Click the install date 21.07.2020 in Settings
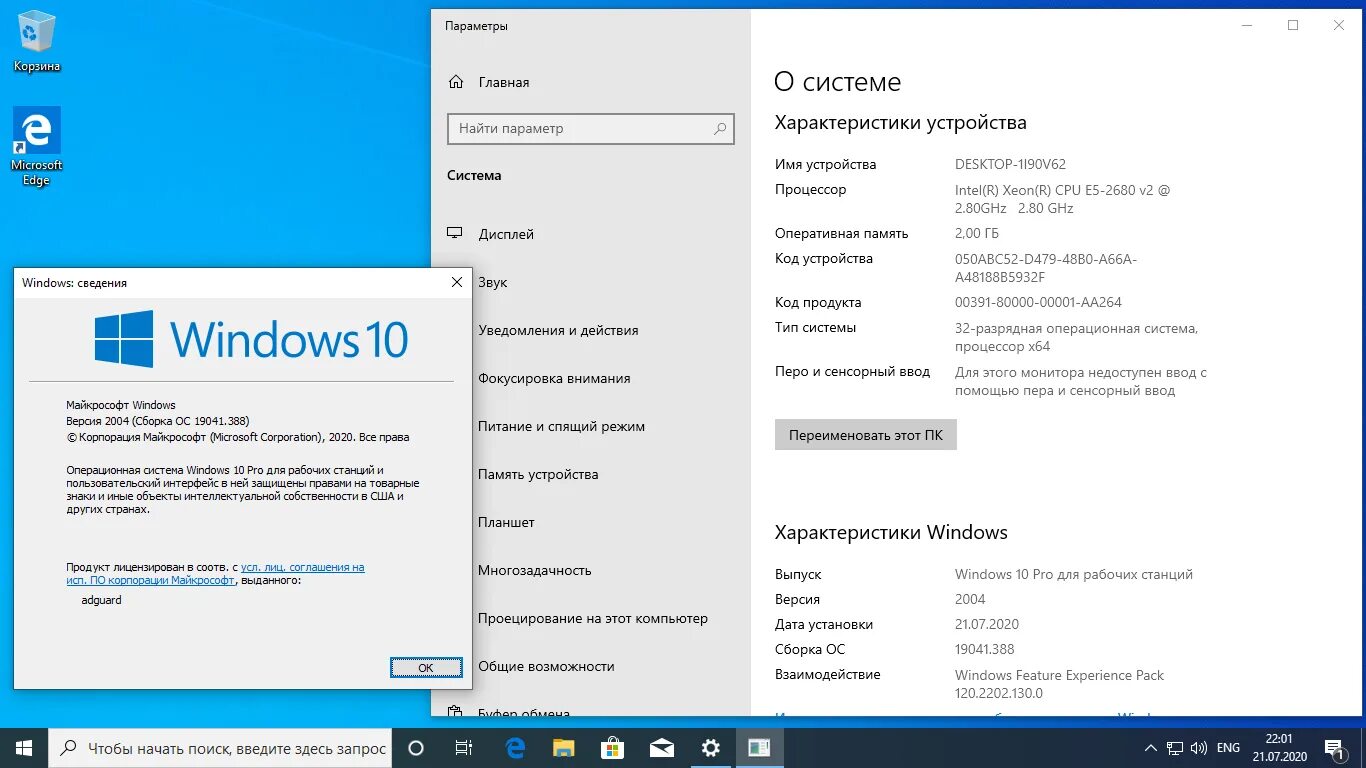This screenshot has height=768, width=1366. (x=987, y=624)
